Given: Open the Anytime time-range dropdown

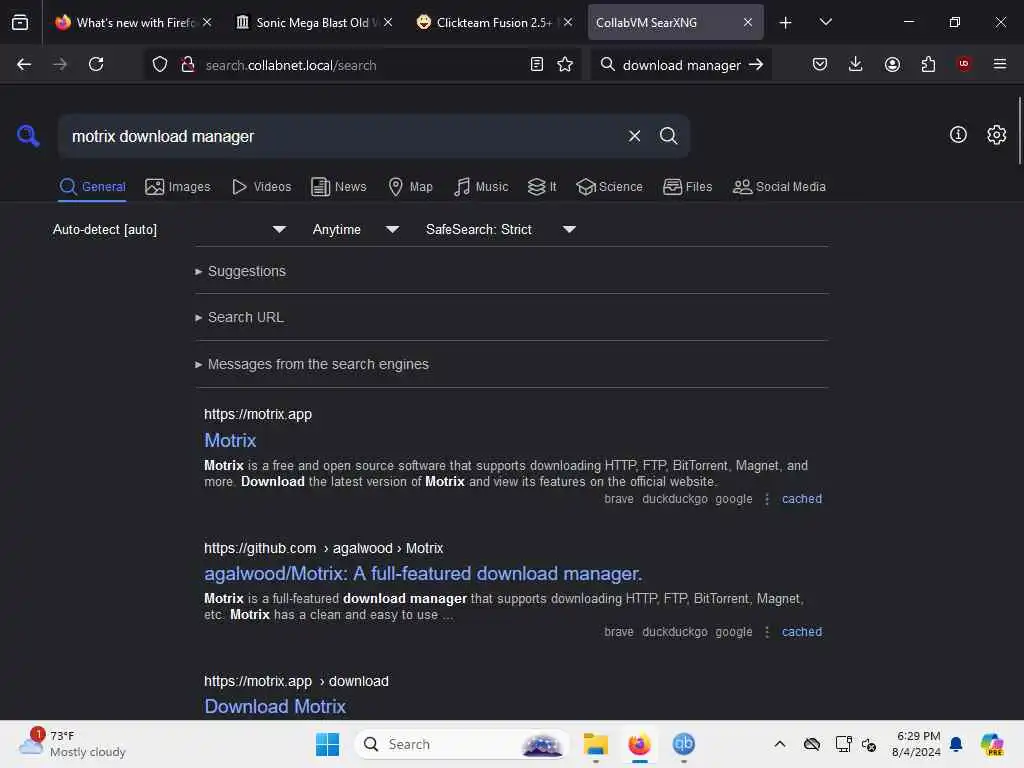Looking at the screenshot, I should click(x=356, y=229).
